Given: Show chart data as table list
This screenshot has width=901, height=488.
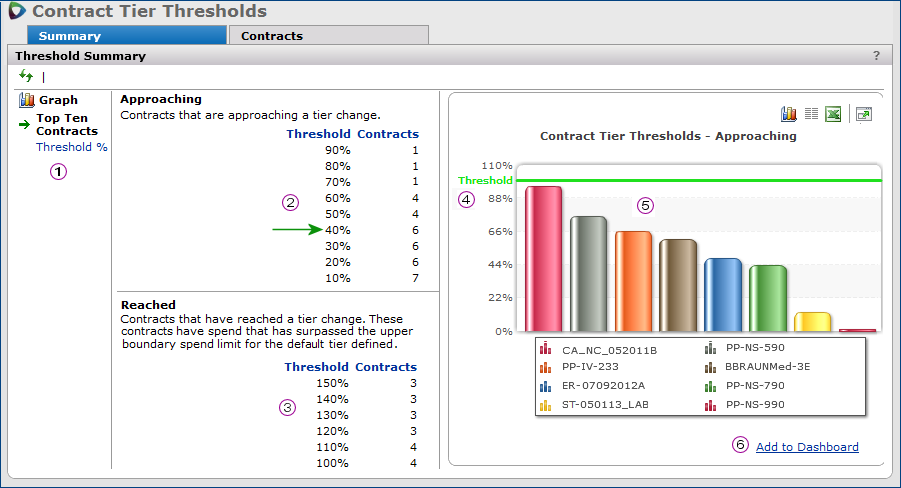Looking at the screenshot, I should [x=811, y=115].
